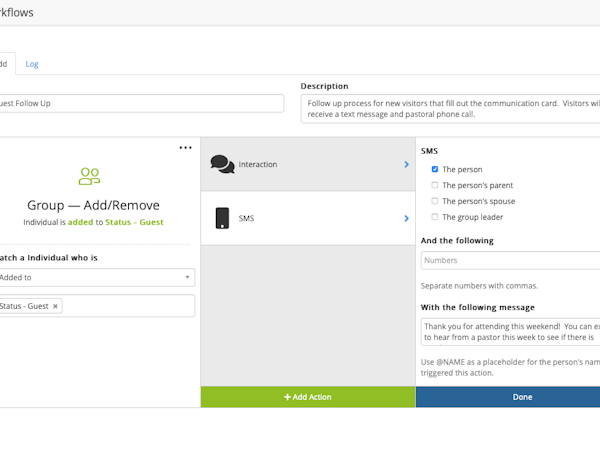
Task: Expand the SMS action chevron
Action: point(406,218)
